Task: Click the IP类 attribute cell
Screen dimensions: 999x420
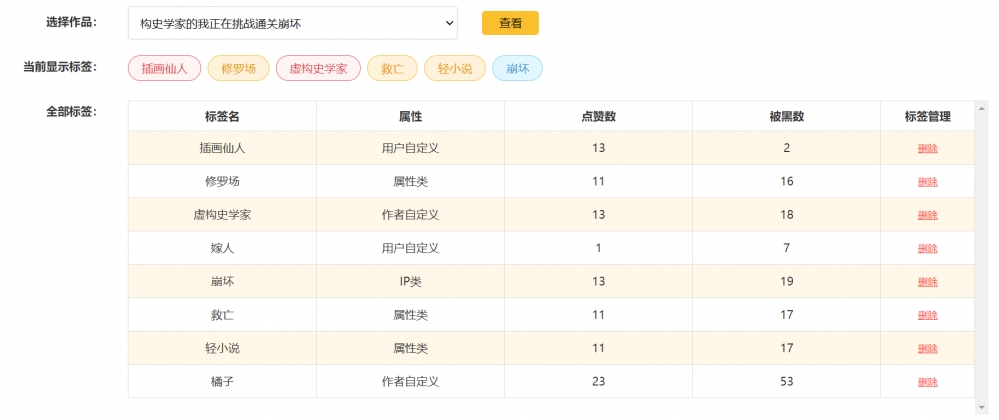Action: [410, 281]
